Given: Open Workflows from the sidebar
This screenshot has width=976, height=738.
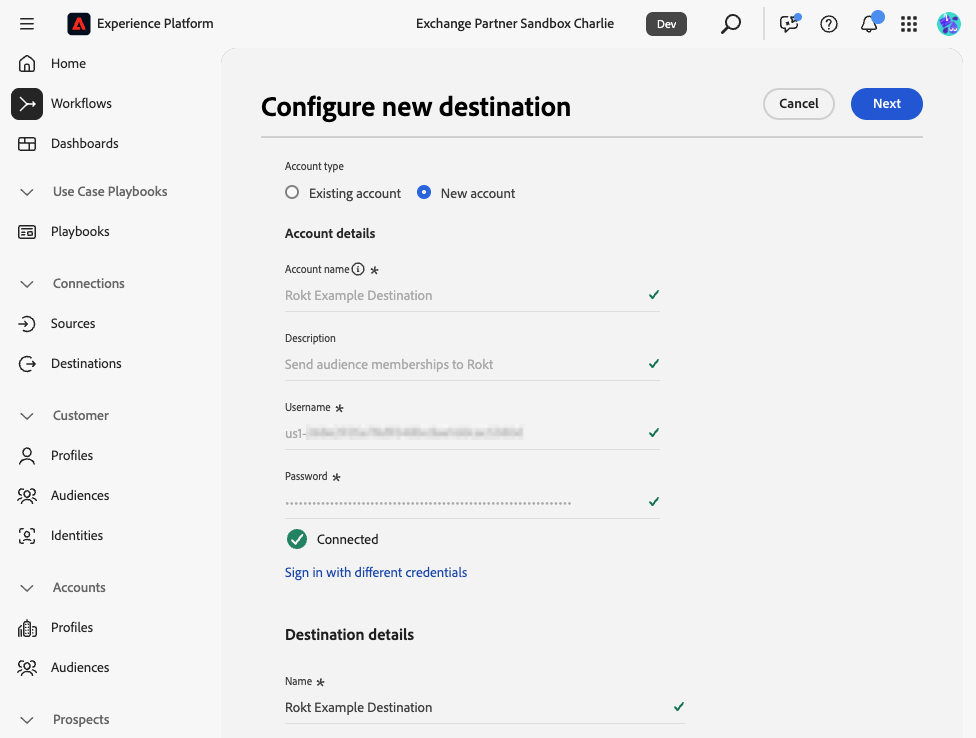Looking at the screenshot, I should click(x=81, y=104).
